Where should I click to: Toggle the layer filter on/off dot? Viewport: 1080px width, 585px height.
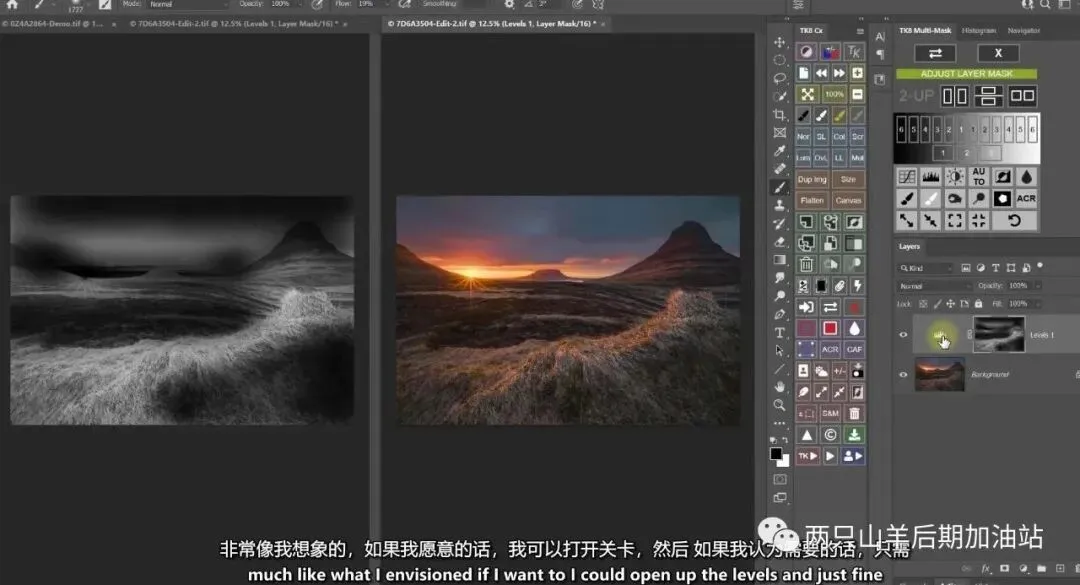pos(1040,266)
